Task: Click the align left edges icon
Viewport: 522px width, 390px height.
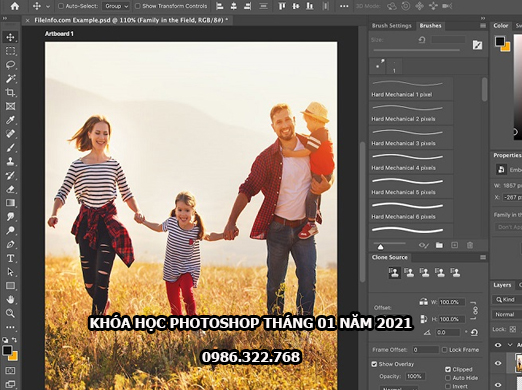Action: [219, 6]
